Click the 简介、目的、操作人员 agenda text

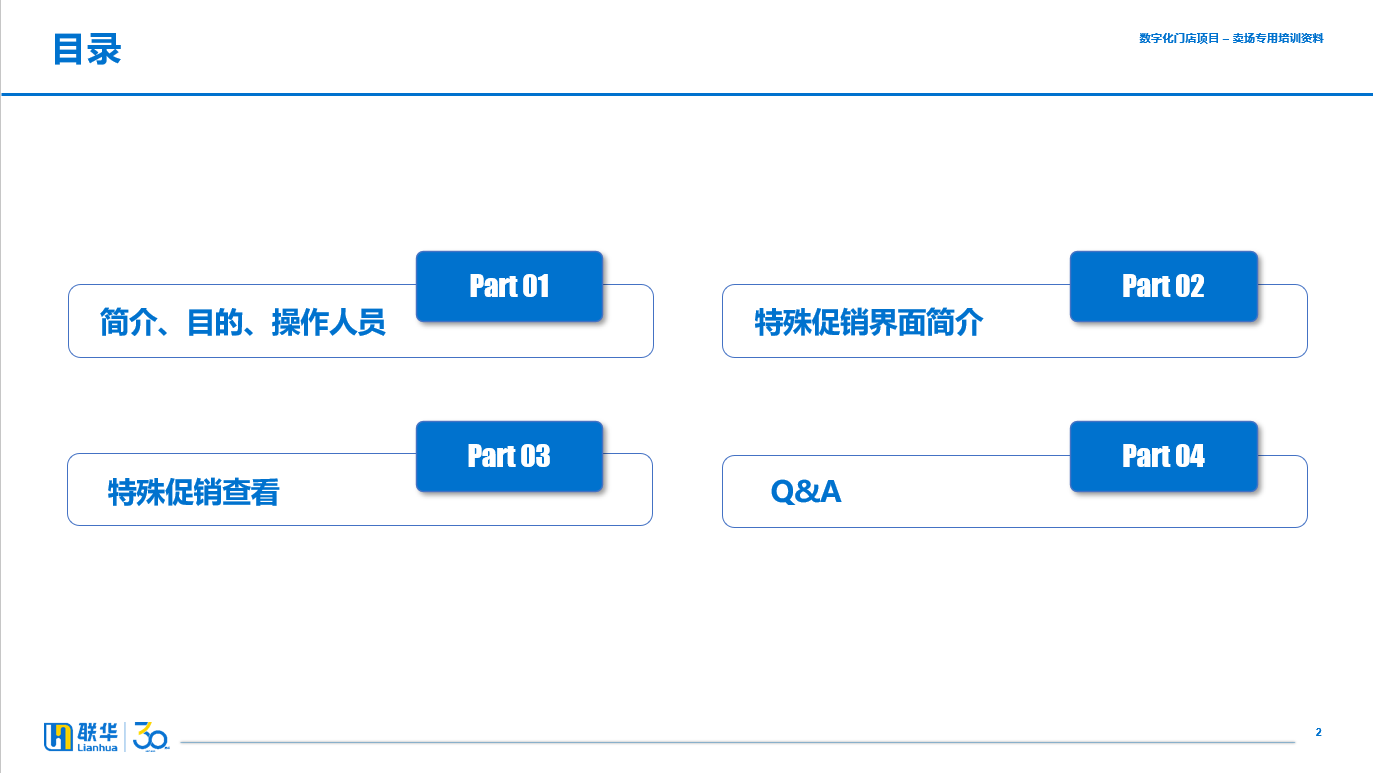pyautogui.click(x=243, y=323)
